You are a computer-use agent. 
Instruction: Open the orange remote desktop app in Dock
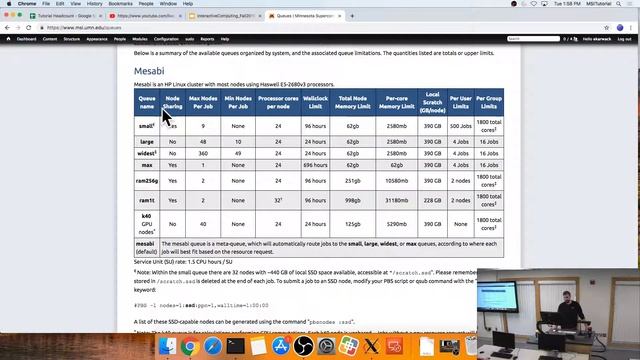pos(394,346)
